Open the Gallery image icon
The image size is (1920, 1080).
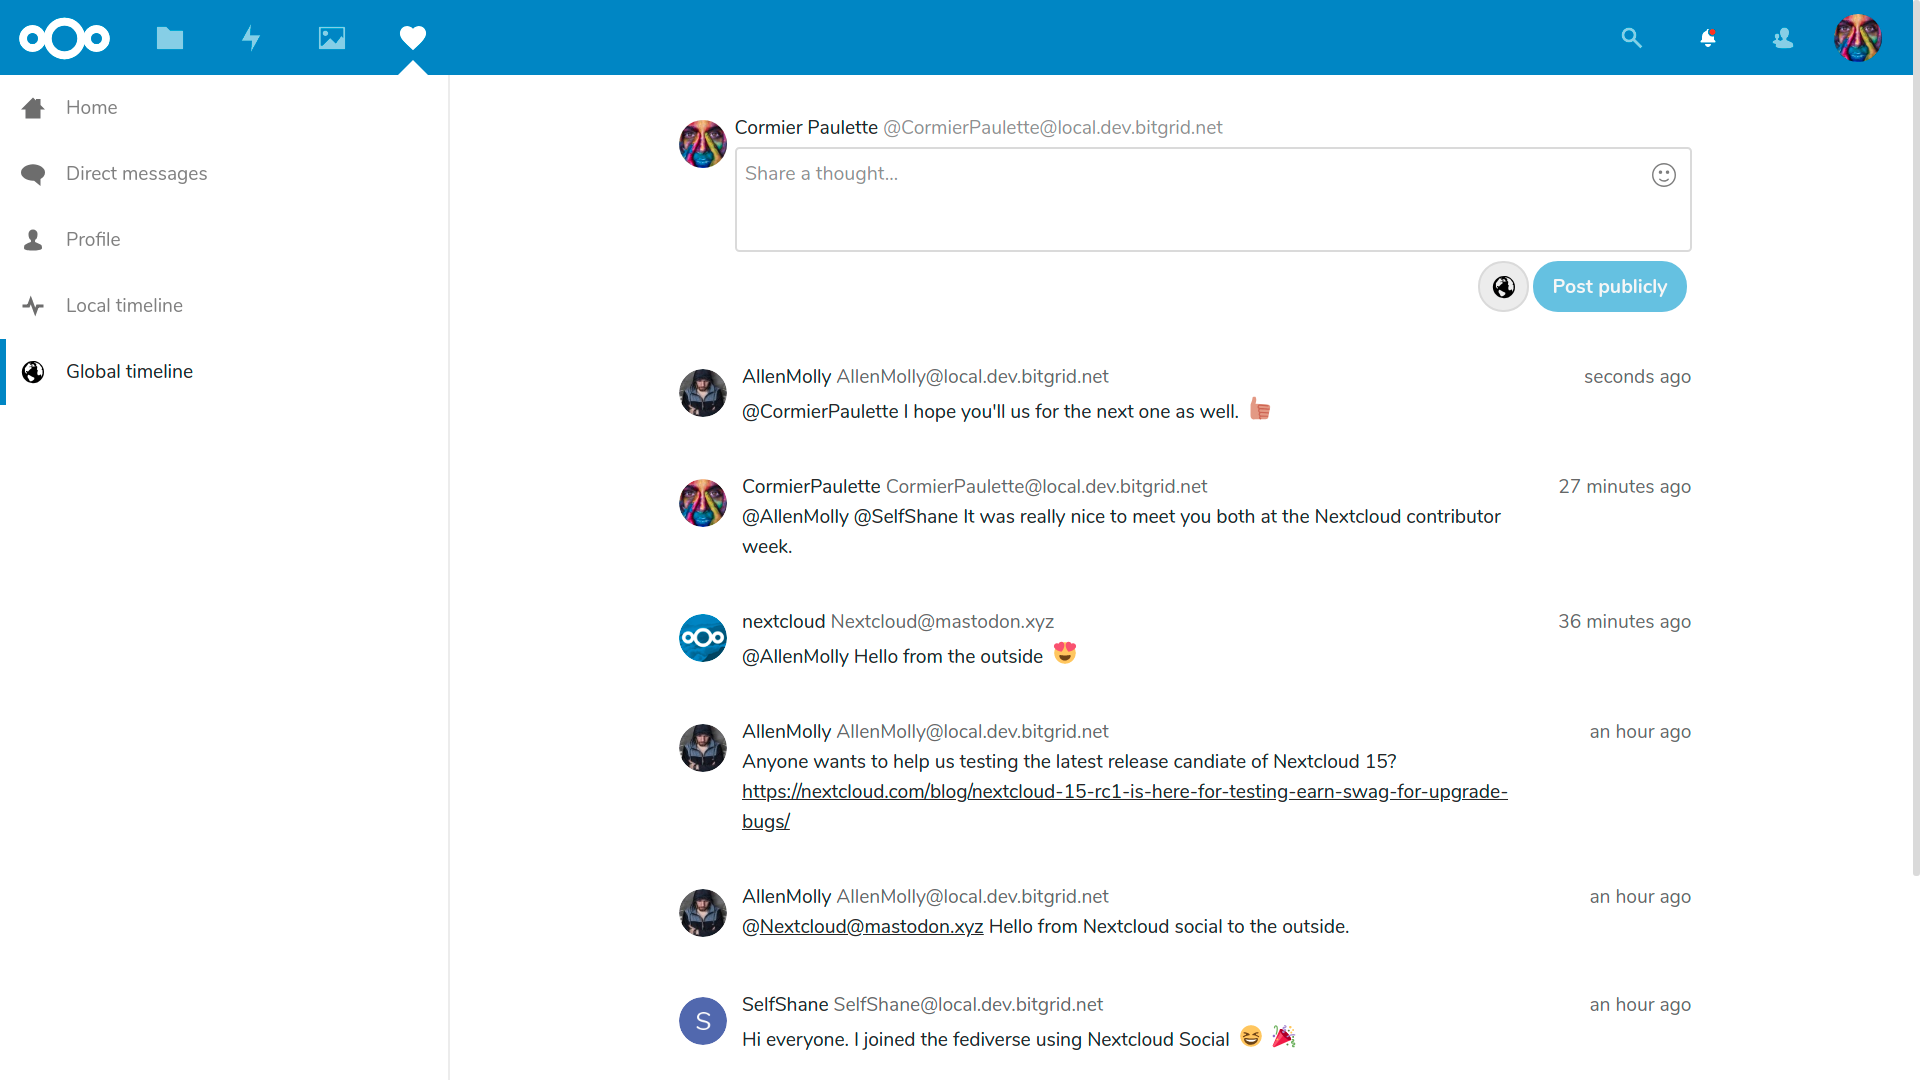pos(332,38)
